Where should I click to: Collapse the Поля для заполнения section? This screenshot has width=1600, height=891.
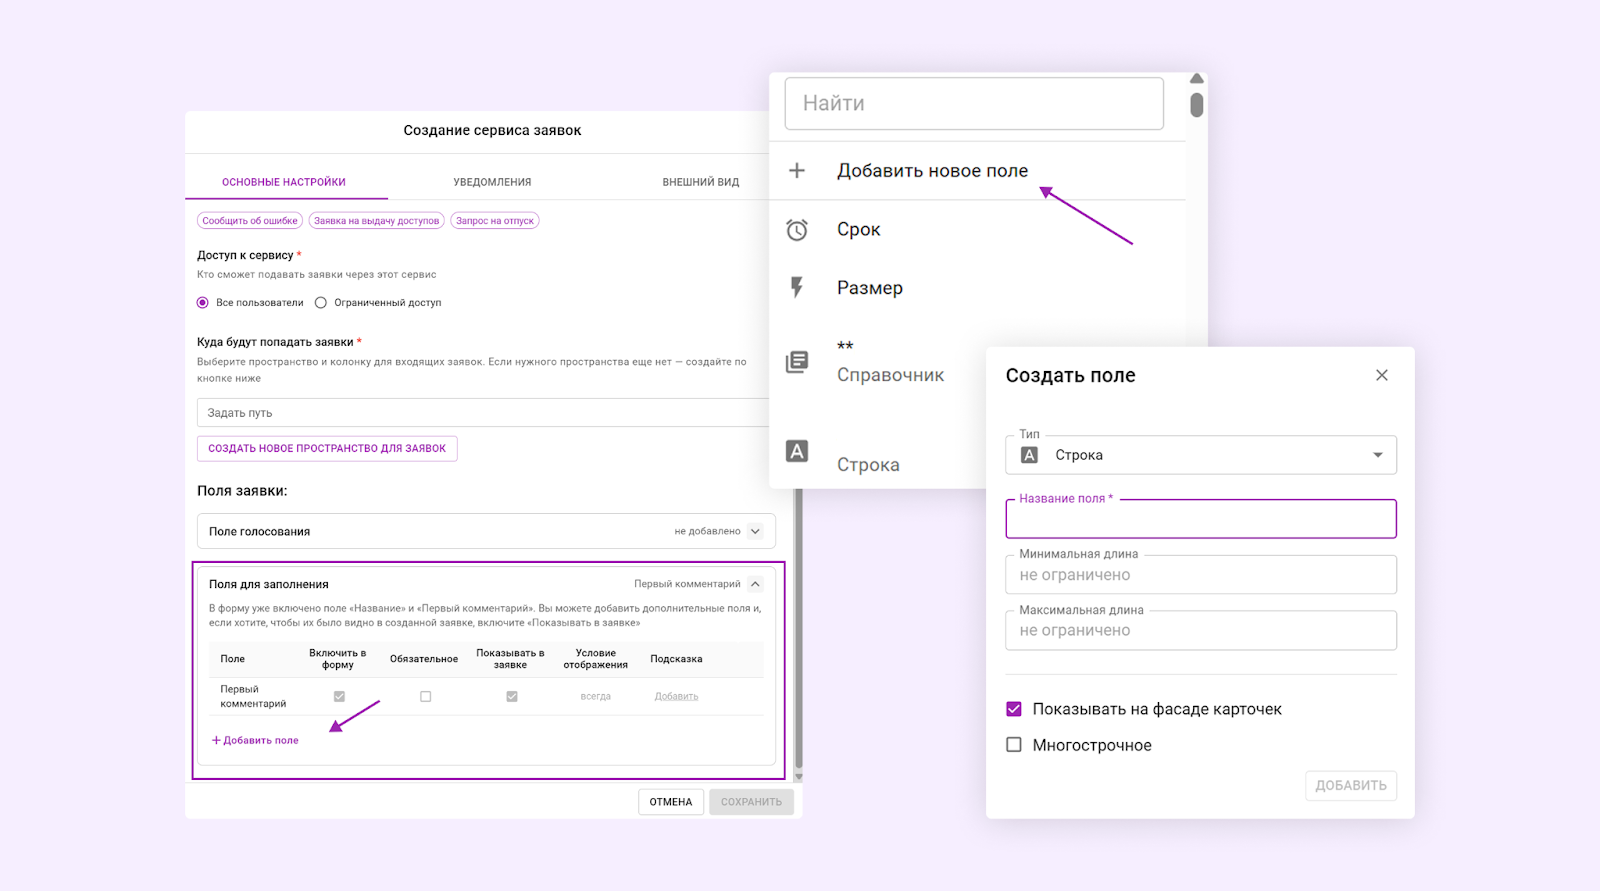click(756, 584)
